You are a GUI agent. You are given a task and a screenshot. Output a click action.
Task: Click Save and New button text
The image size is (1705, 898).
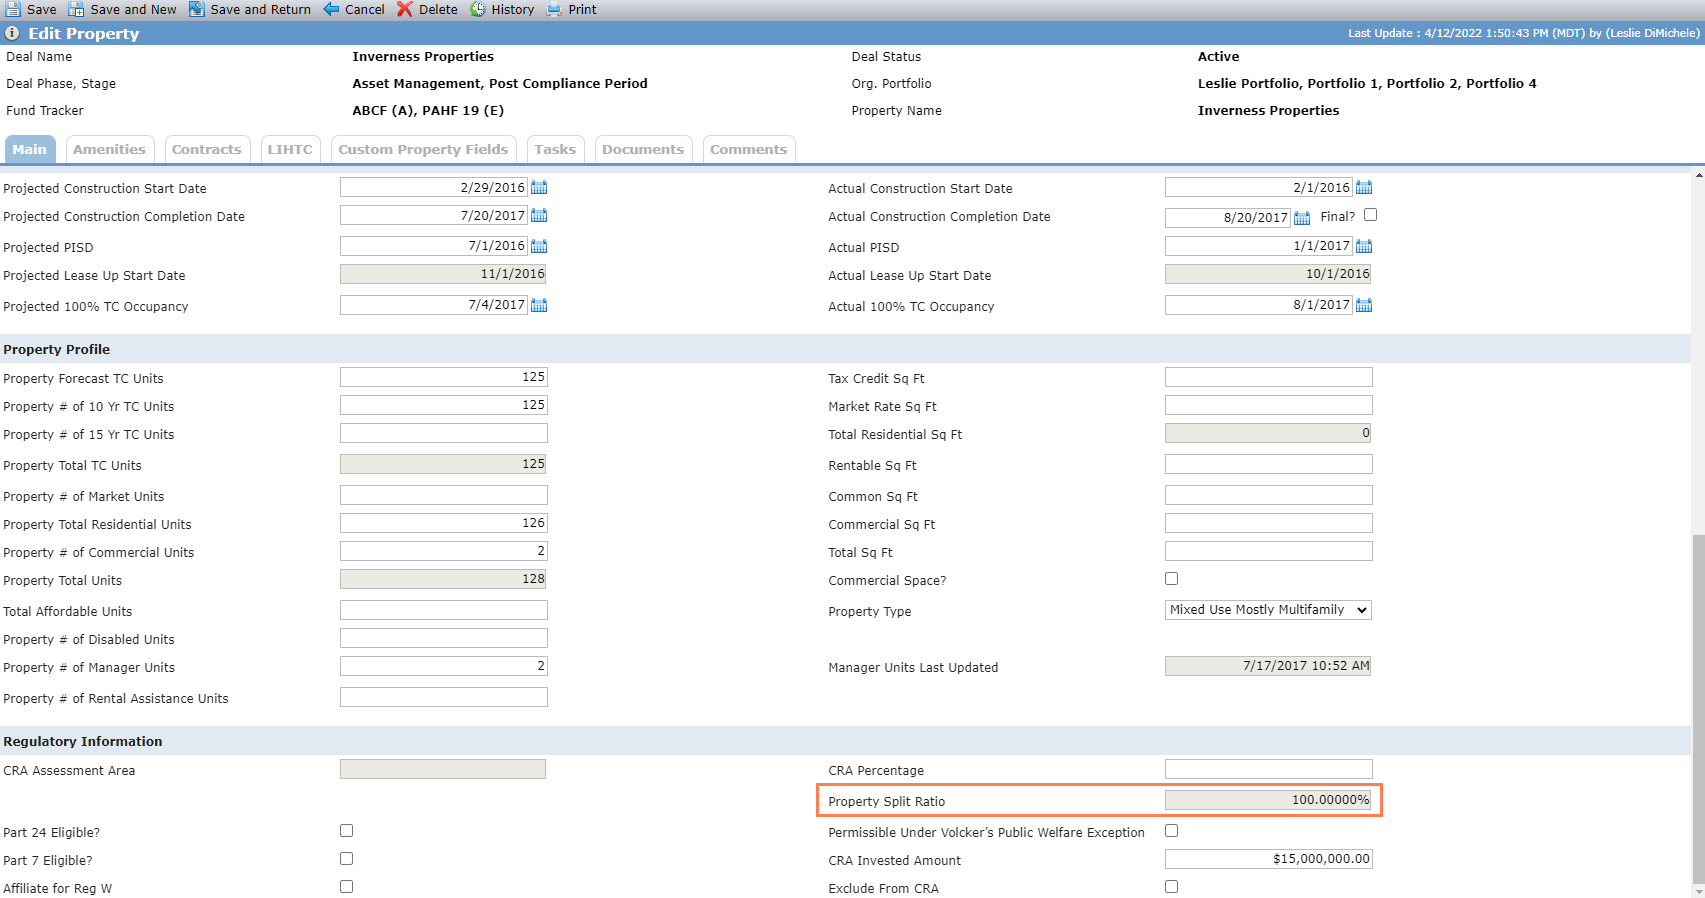pyautogui.click(x=133, y=9)
